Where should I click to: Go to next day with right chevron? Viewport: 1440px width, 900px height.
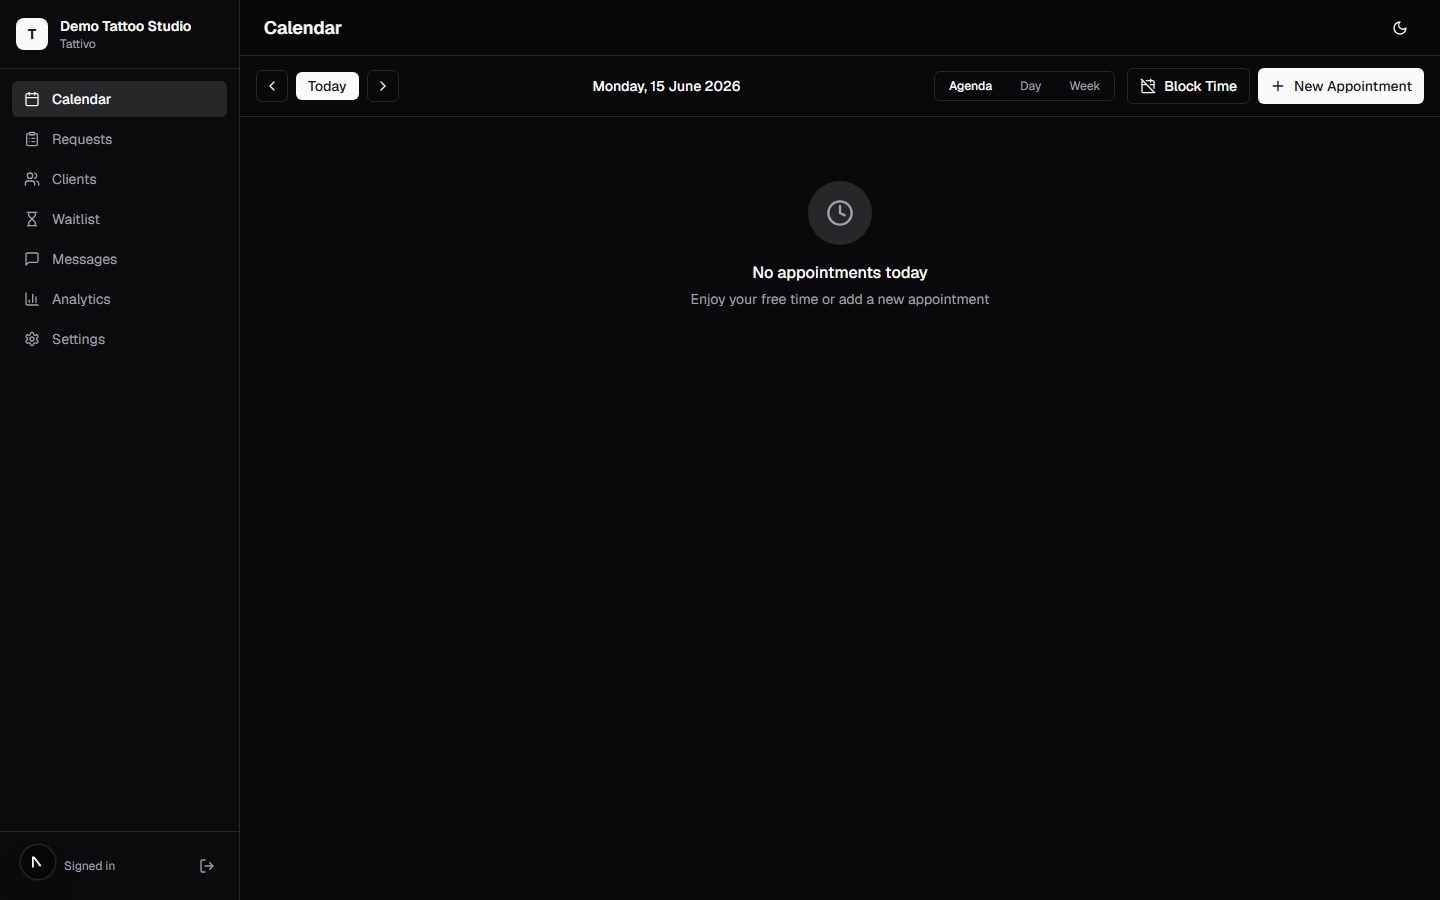pos(383,86)
